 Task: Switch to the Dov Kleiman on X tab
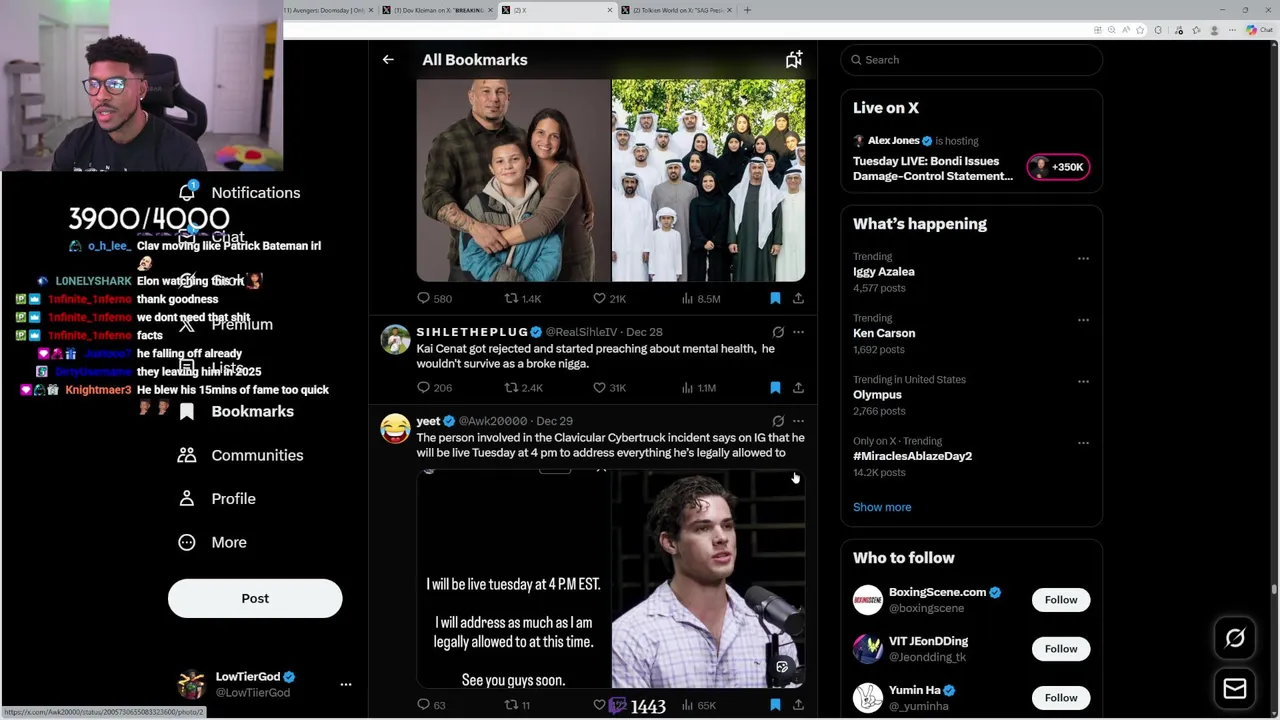[438, 10]
